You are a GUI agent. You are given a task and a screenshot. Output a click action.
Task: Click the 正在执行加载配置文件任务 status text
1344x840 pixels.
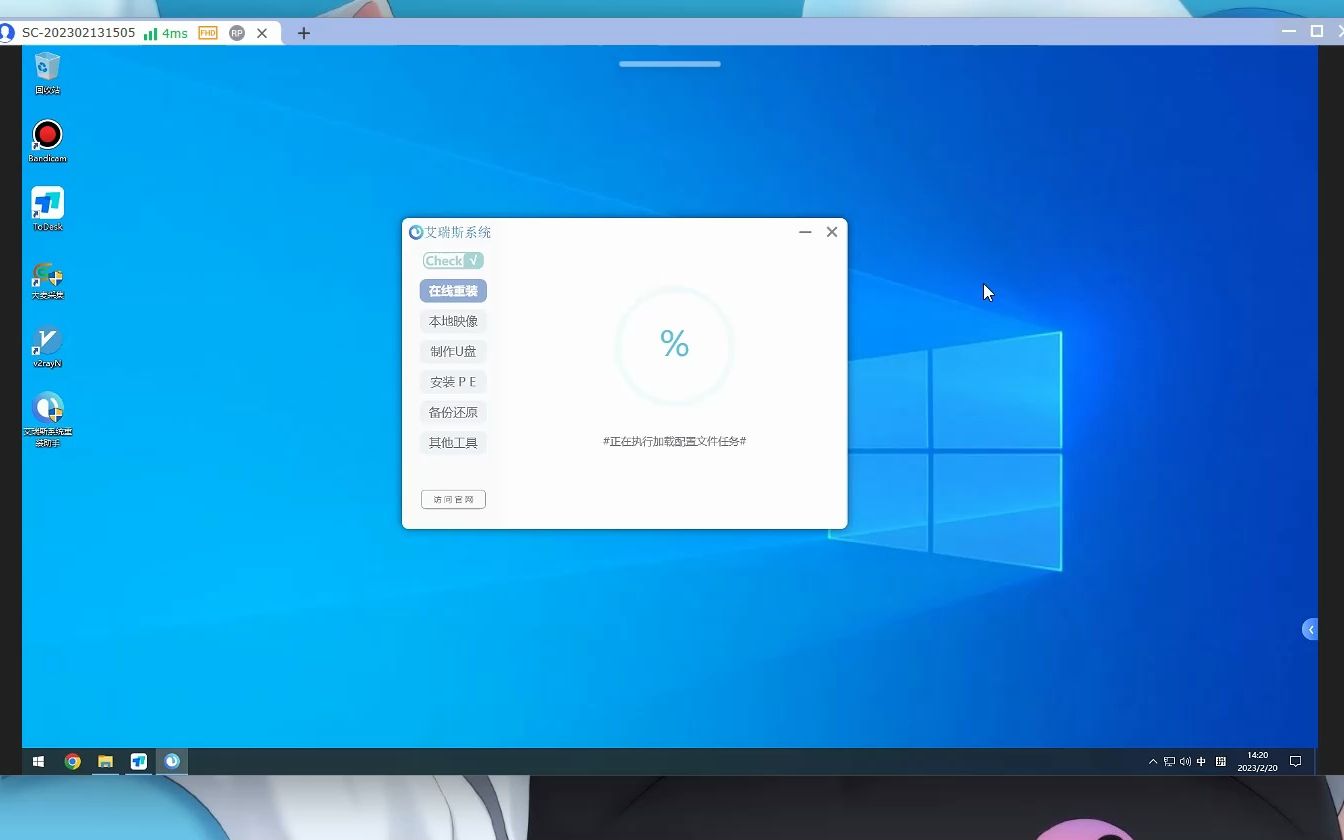(675, 441)
